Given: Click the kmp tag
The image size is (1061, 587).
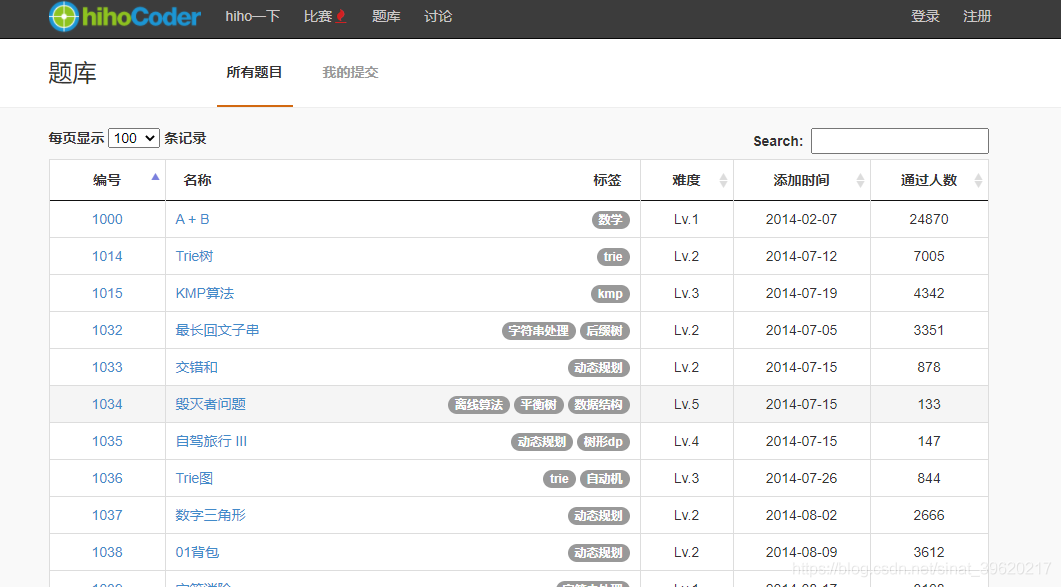Looking at the screenshot, I should pos(610,294).
